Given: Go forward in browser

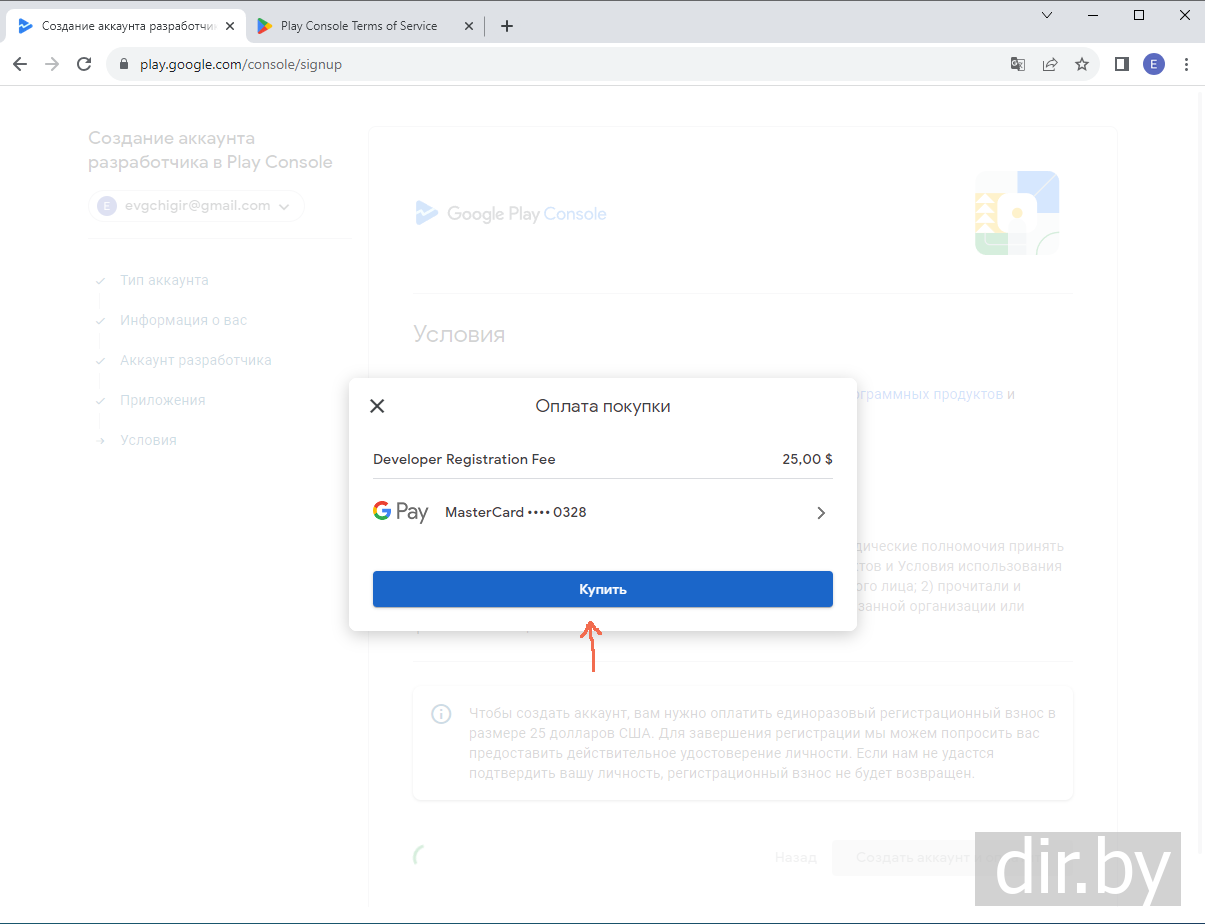Looking at the screenshot, I should pos(53,64).
